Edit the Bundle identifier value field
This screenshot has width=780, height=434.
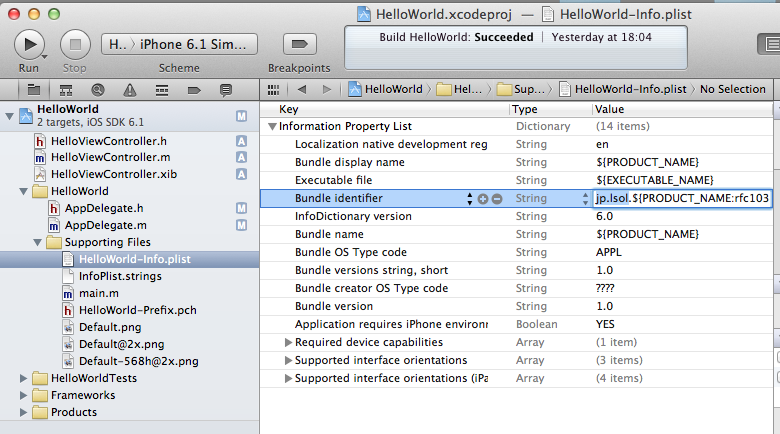(682, 199)
